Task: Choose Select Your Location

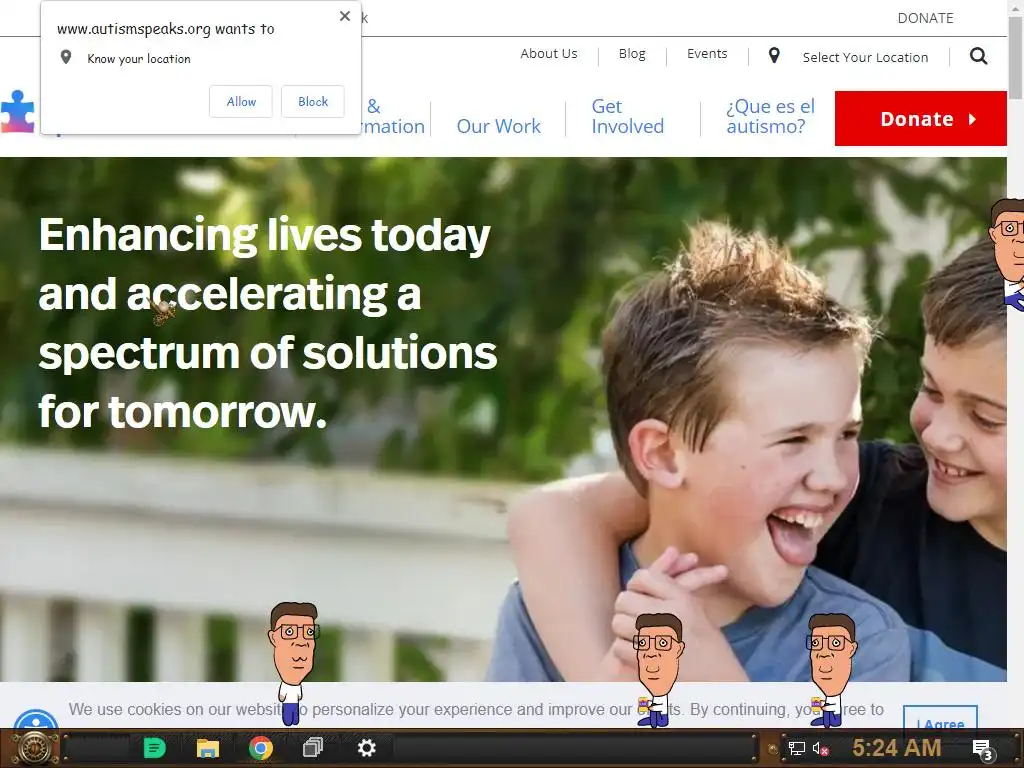Action: click(x=865, y=57)
